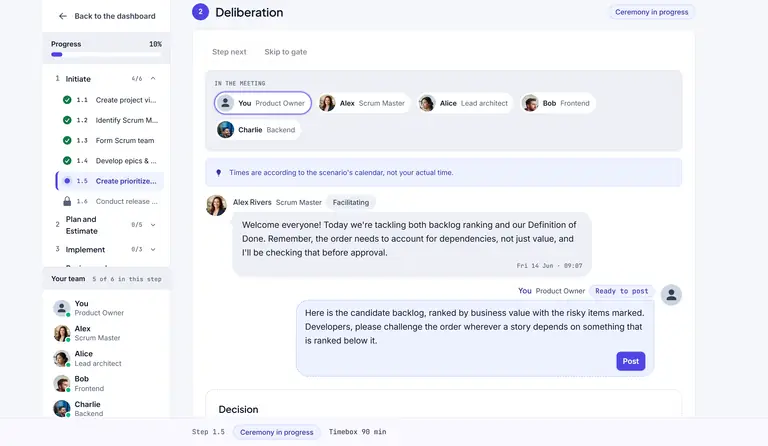
Task: Click Ceremony in progress pill in footer
Action: 276,432
